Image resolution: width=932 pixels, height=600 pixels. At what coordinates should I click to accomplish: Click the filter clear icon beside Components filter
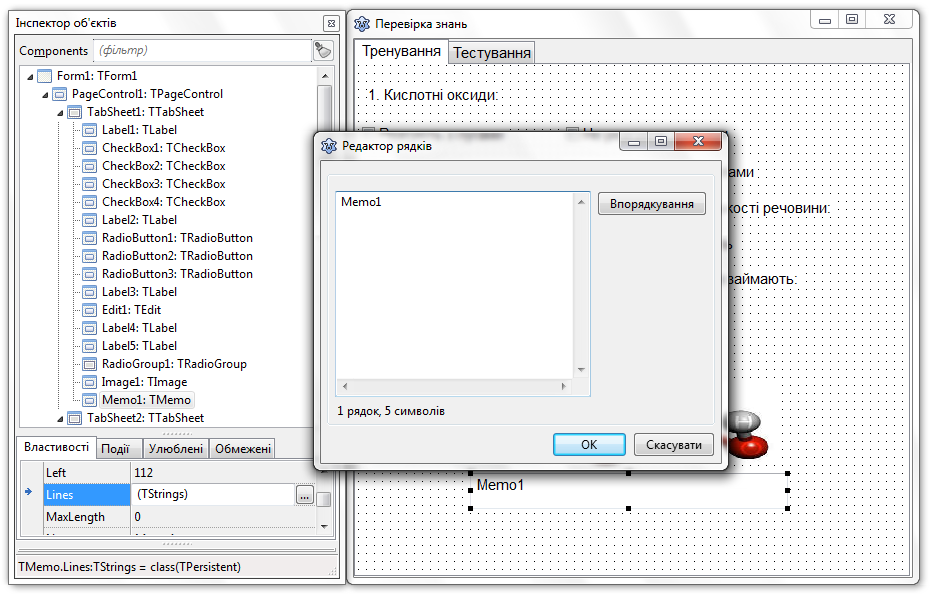[323, 51]
